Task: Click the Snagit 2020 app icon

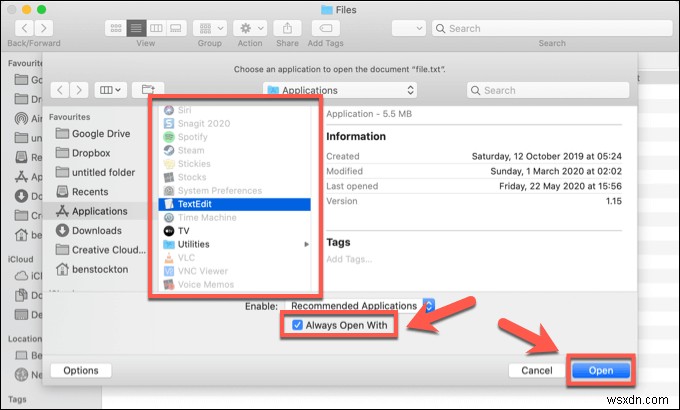Action: [x=169, y=123]
